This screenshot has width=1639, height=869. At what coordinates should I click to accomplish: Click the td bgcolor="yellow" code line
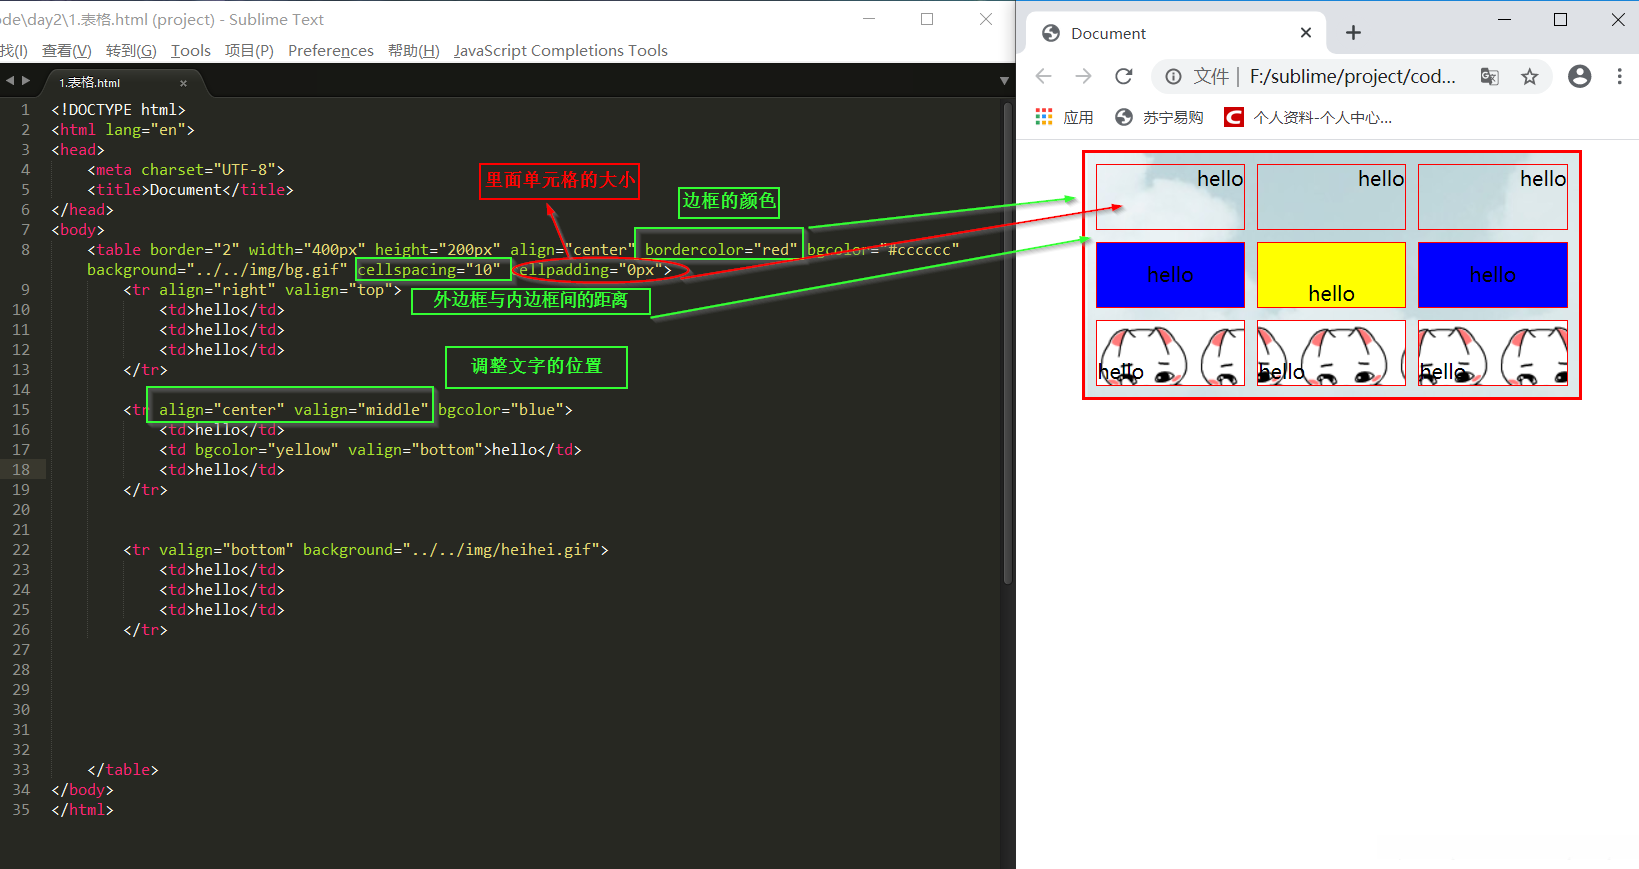coord(370,450)
